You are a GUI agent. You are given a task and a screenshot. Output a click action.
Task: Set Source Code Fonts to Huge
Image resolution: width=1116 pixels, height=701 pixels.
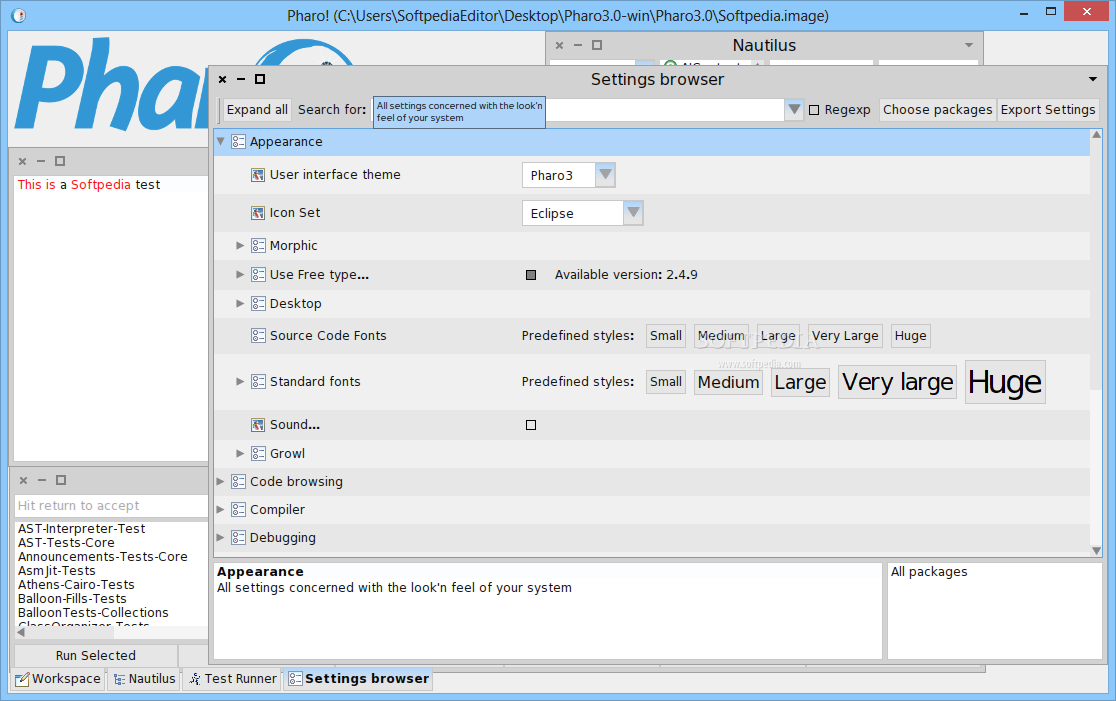(910, 336)
